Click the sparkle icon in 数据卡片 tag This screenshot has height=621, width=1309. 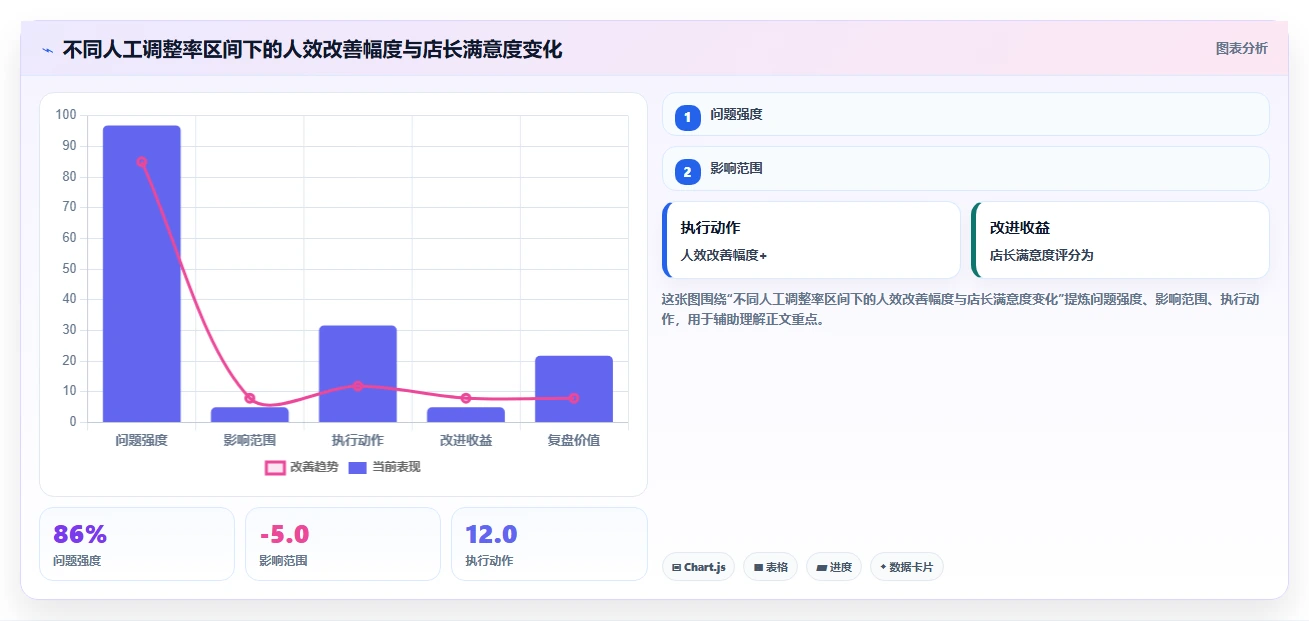tap(883, 567)
